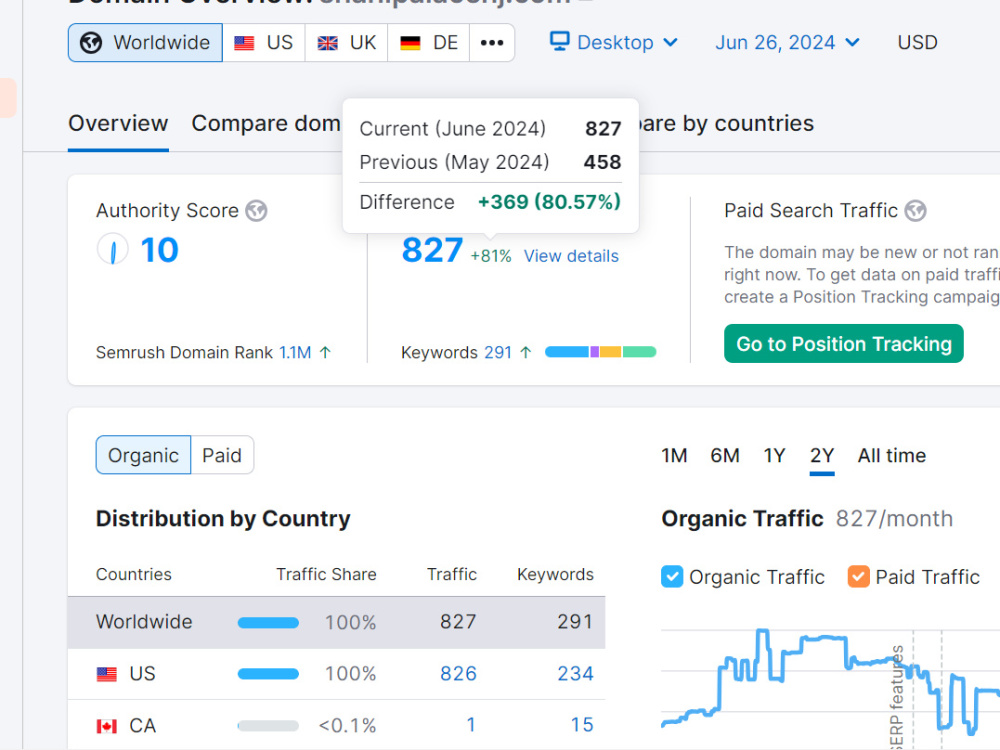Click Go to Position Tracking button
The width and height of the screenshot is (1000, 750).
843,344
